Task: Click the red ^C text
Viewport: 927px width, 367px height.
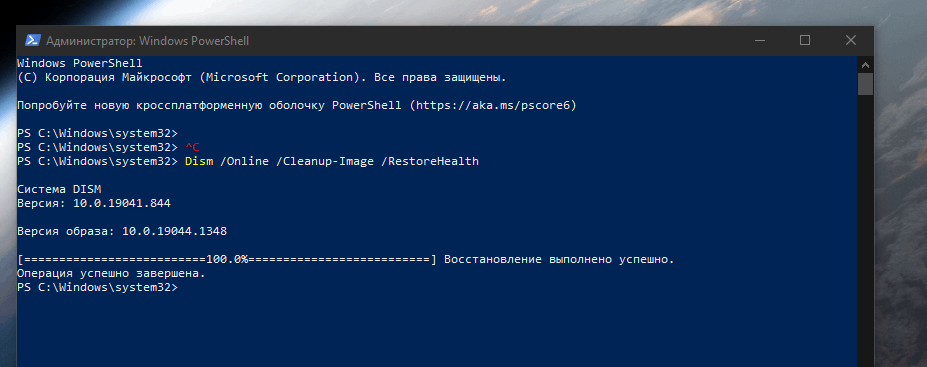Action: [x=192, y=147]
